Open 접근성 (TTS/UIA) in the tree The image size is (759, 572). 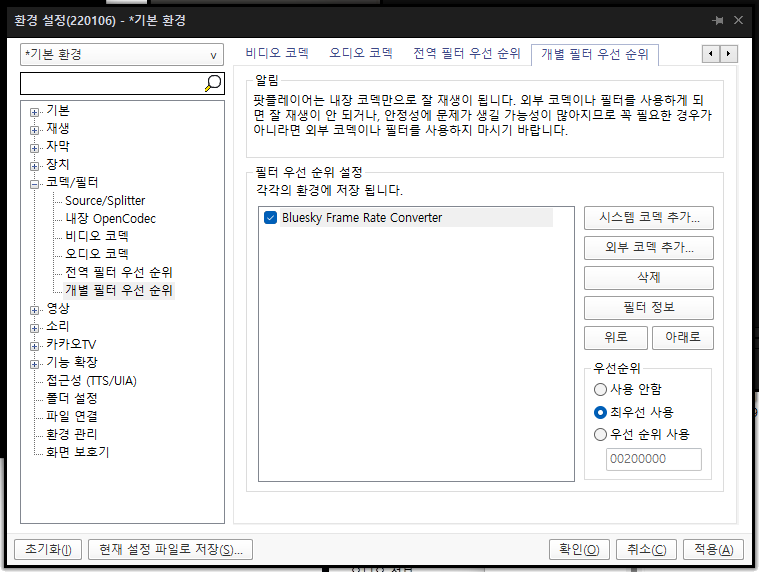point(91,381)
